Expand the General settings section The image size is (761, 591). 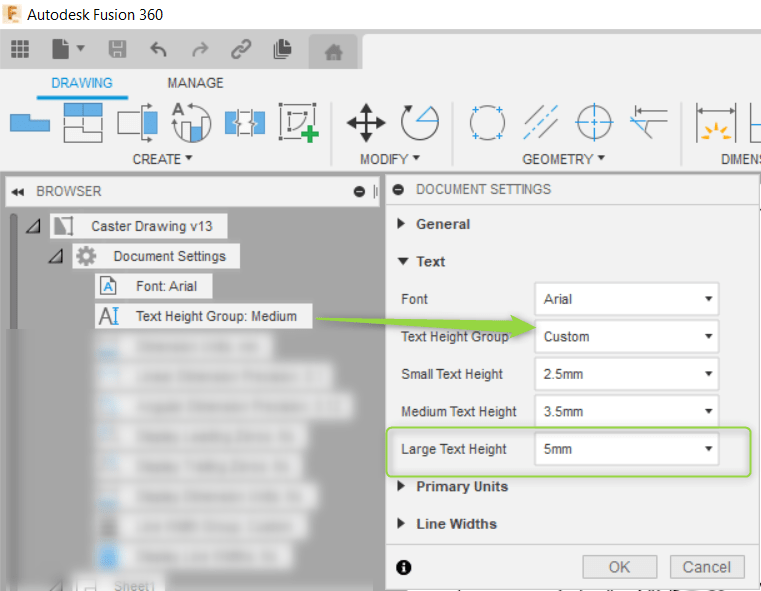tap(403, 224)
